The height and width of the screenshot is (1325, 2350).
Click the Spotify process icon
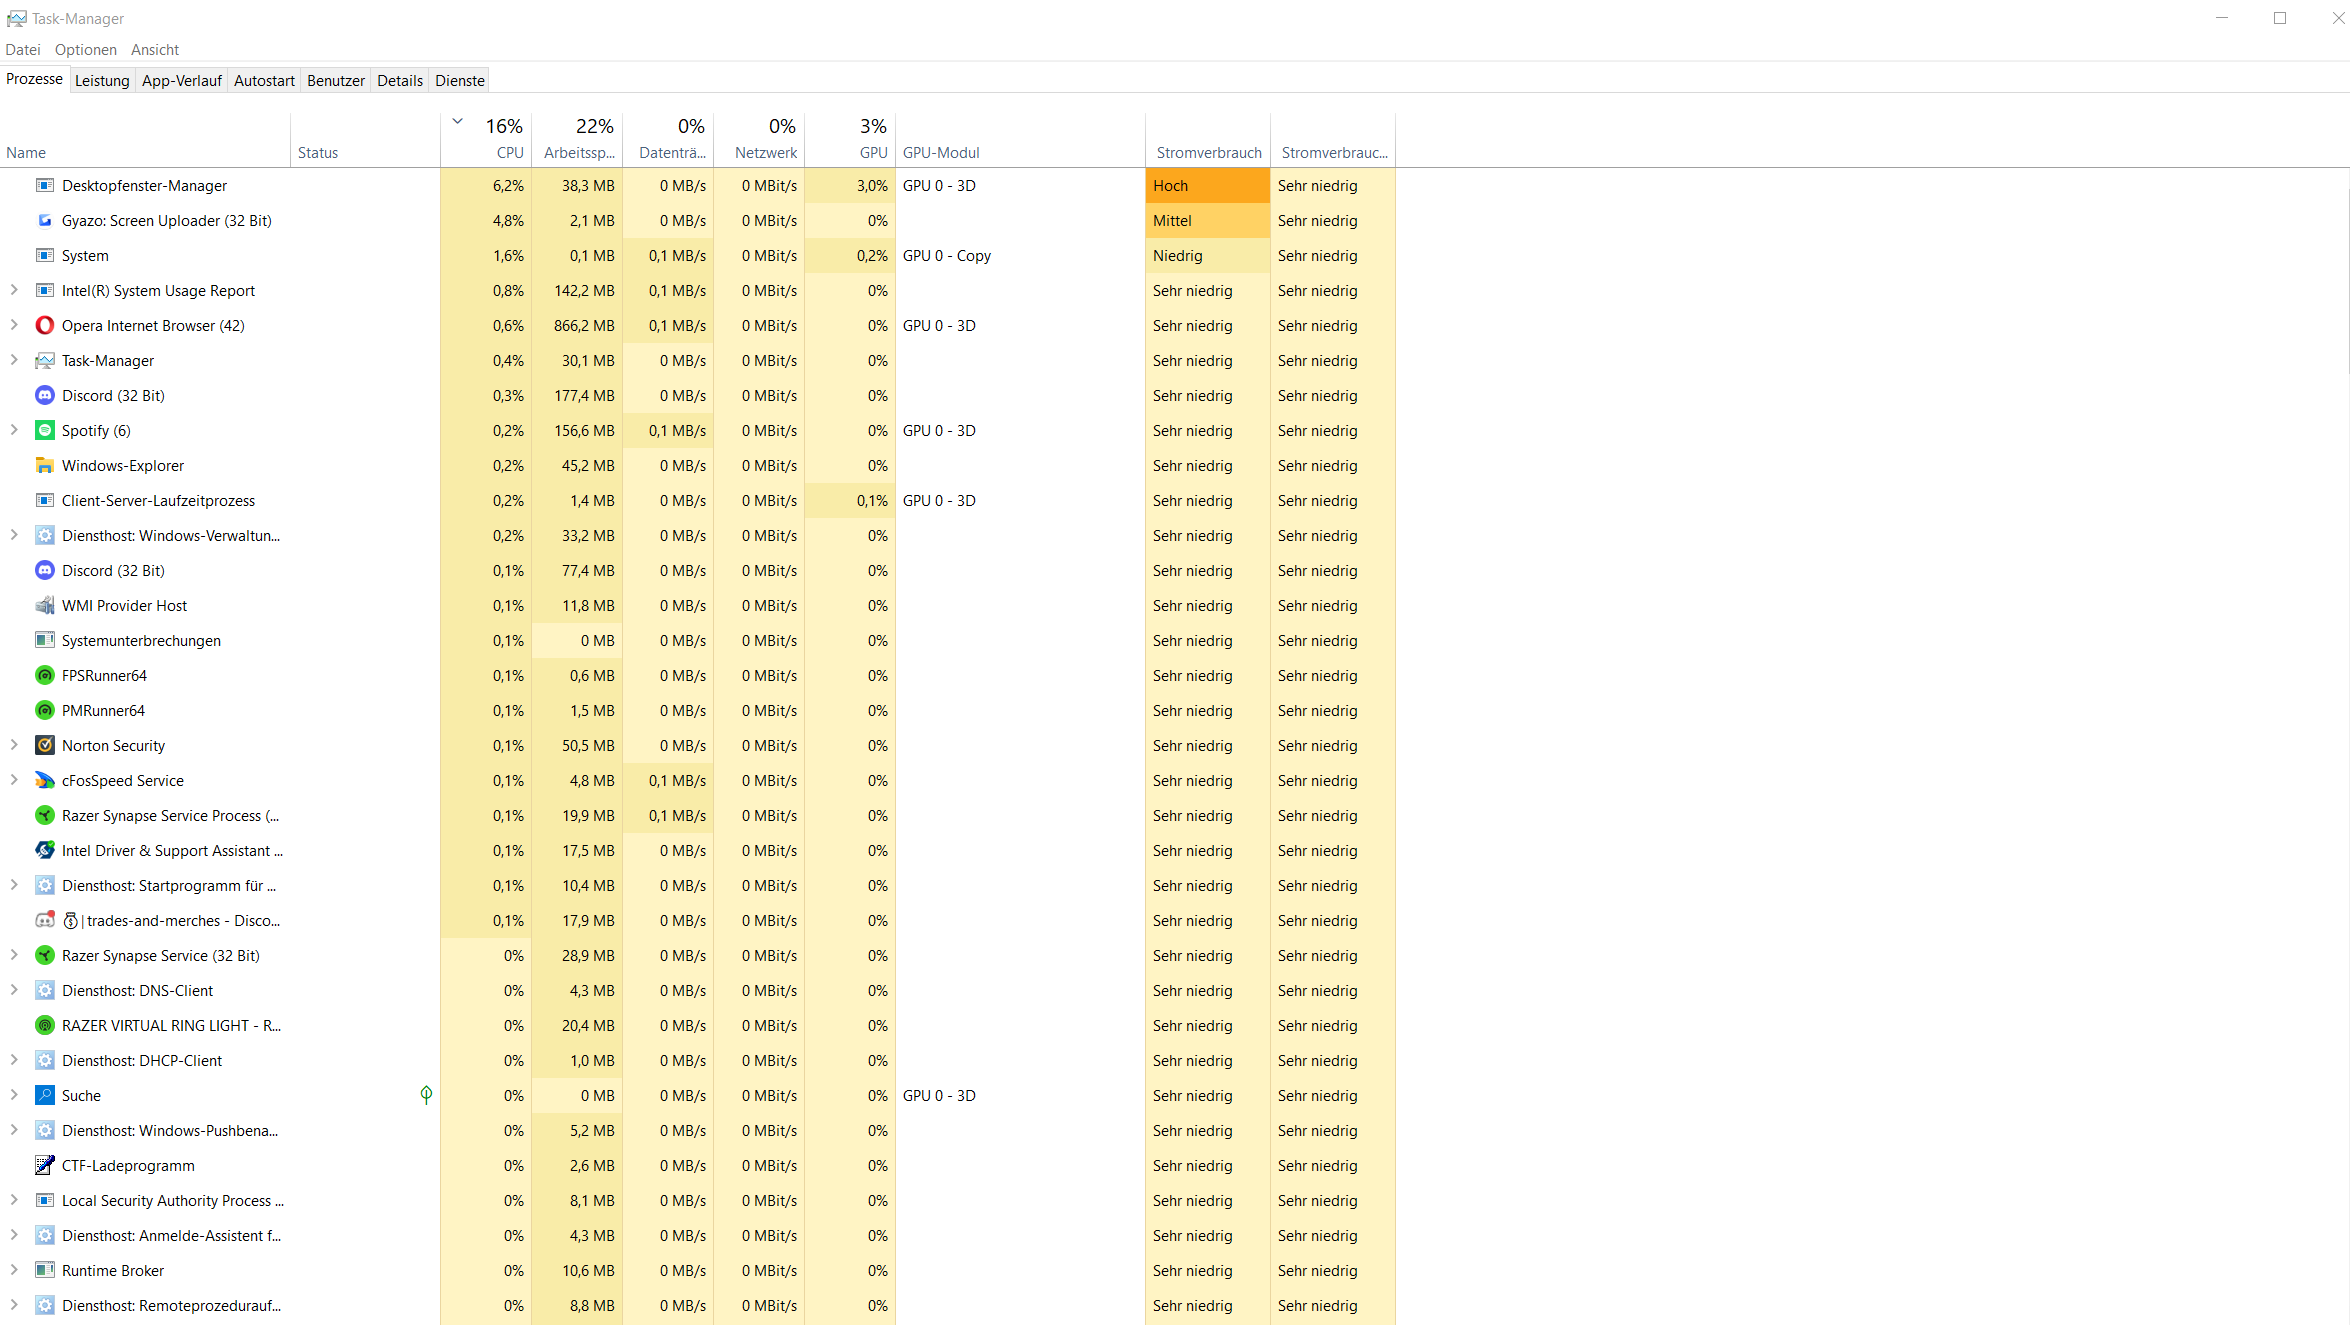coord(45,431)
